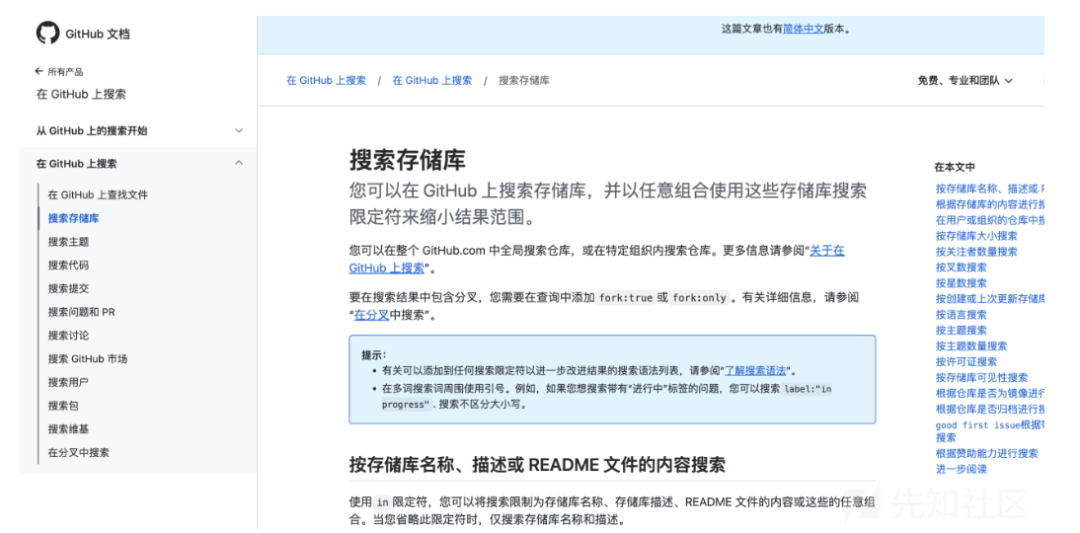Viewport: 1080px width, 533px height.
Task: Jump to 进一步阅读 in the contents list
Action: point(961,469)
